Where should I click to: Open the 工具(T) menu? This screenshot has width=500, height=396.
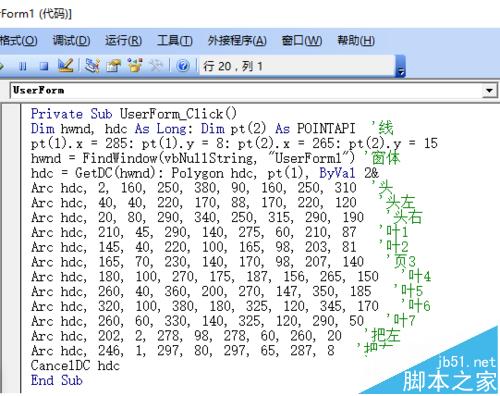point(175,41)
